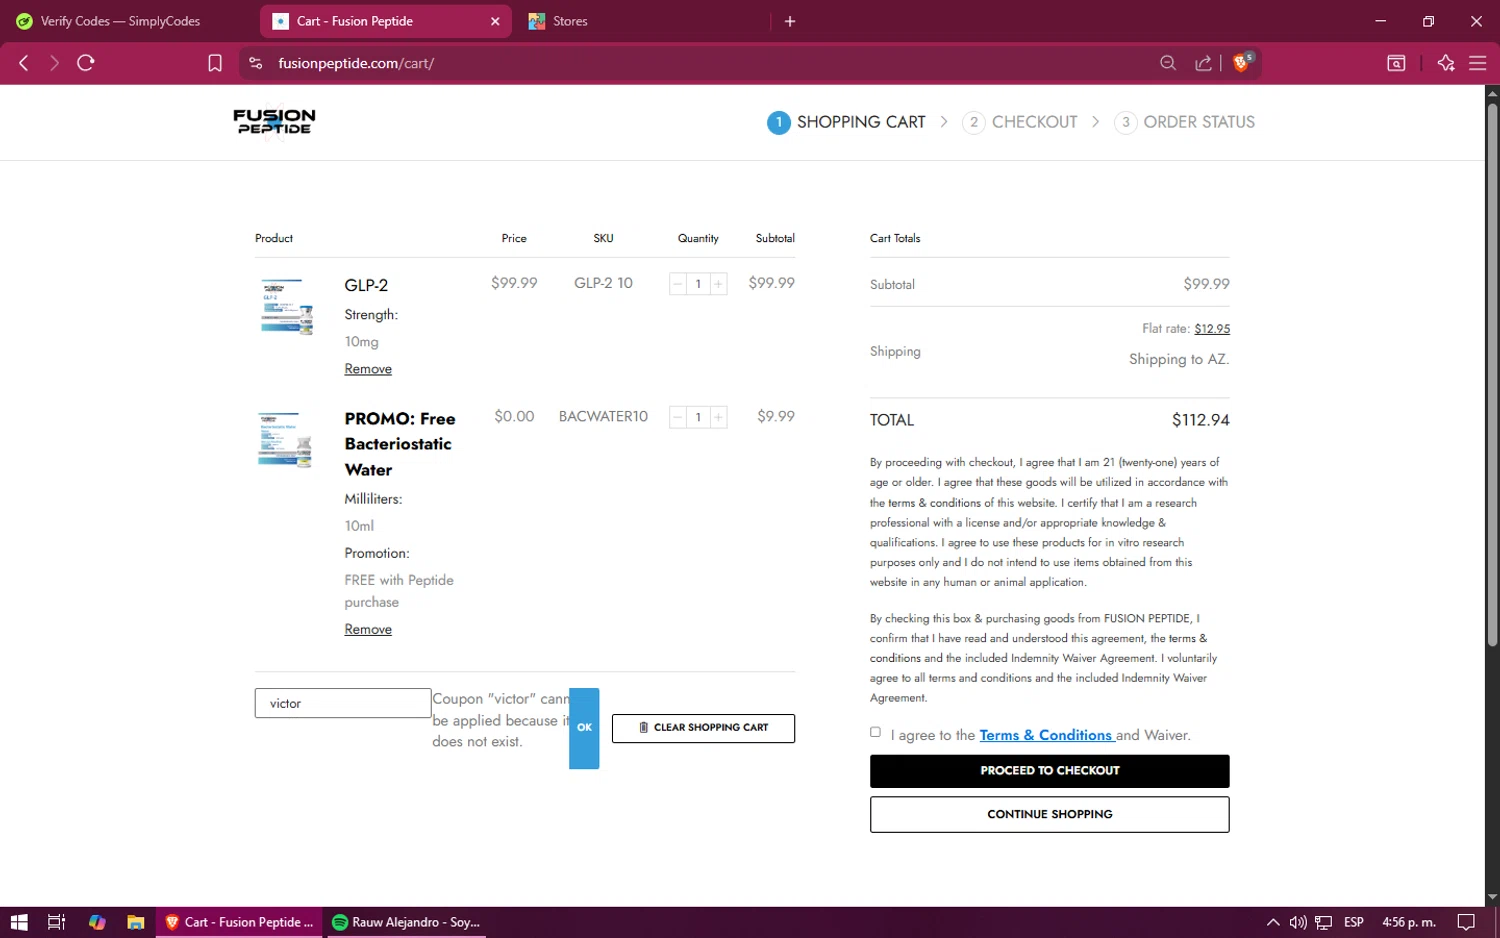Click Proceed to Checkout
This screenshot has height=938, width=1500.
click(1049, 771)
